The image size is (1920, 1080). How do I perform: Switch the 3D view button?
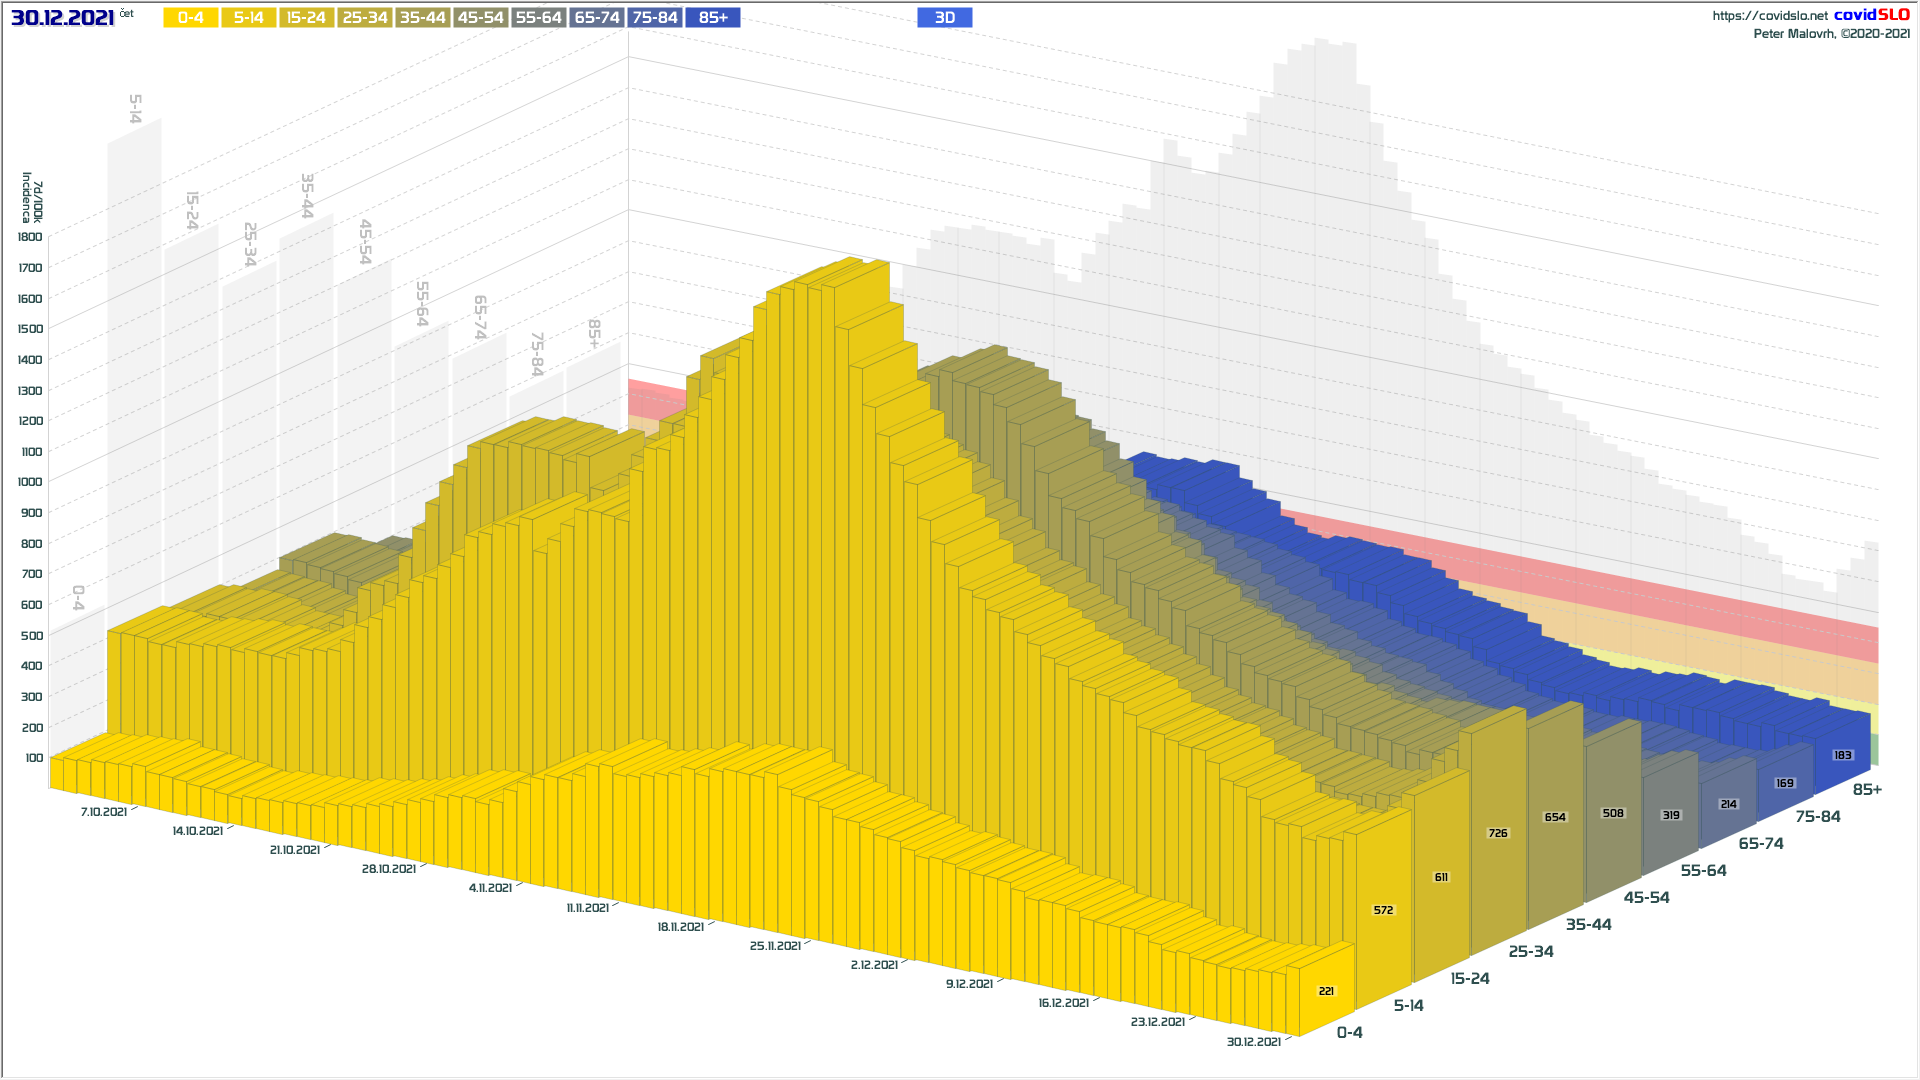point(944,18)
